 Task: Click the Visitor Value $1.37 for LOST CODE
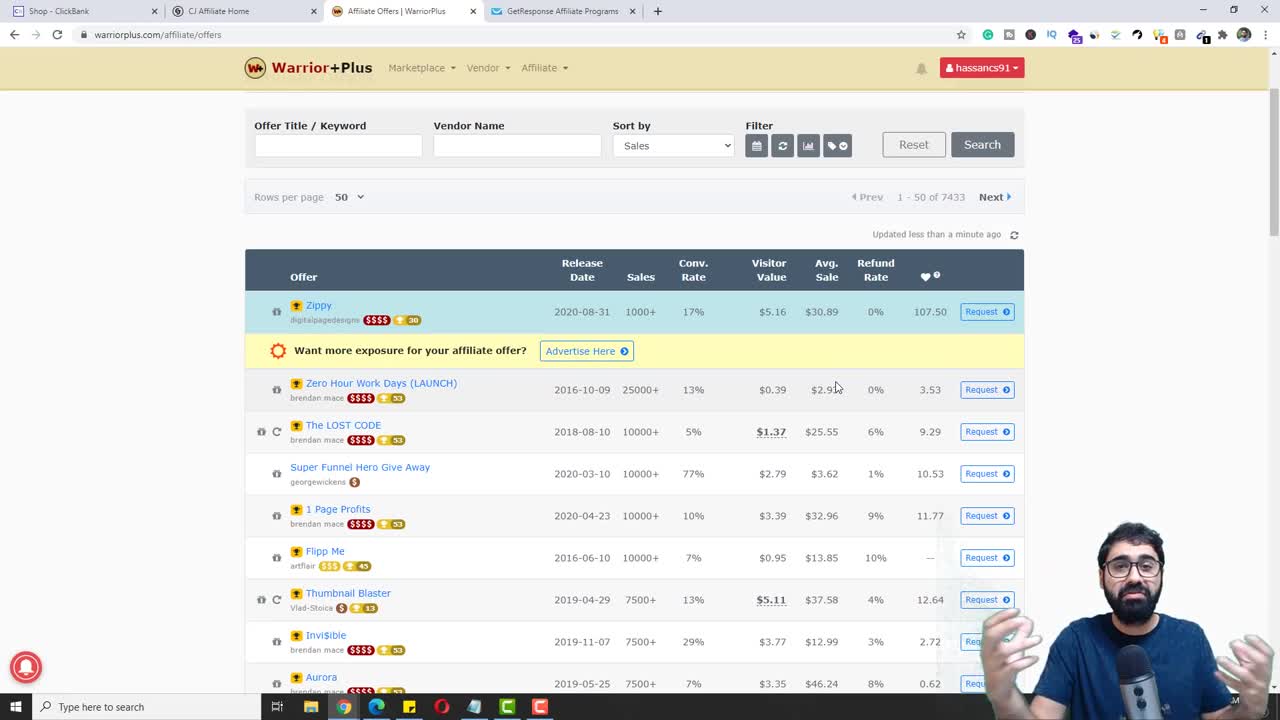[771, 432]
